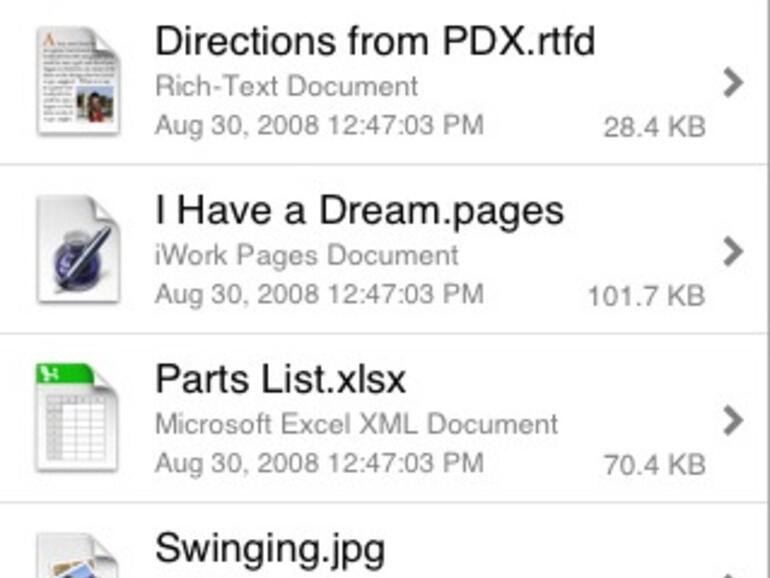Image resolution: width=770 pixels, height=578 pixels.
Task: Click the date under Parts List.xlsx
Action: pos(319,464)
